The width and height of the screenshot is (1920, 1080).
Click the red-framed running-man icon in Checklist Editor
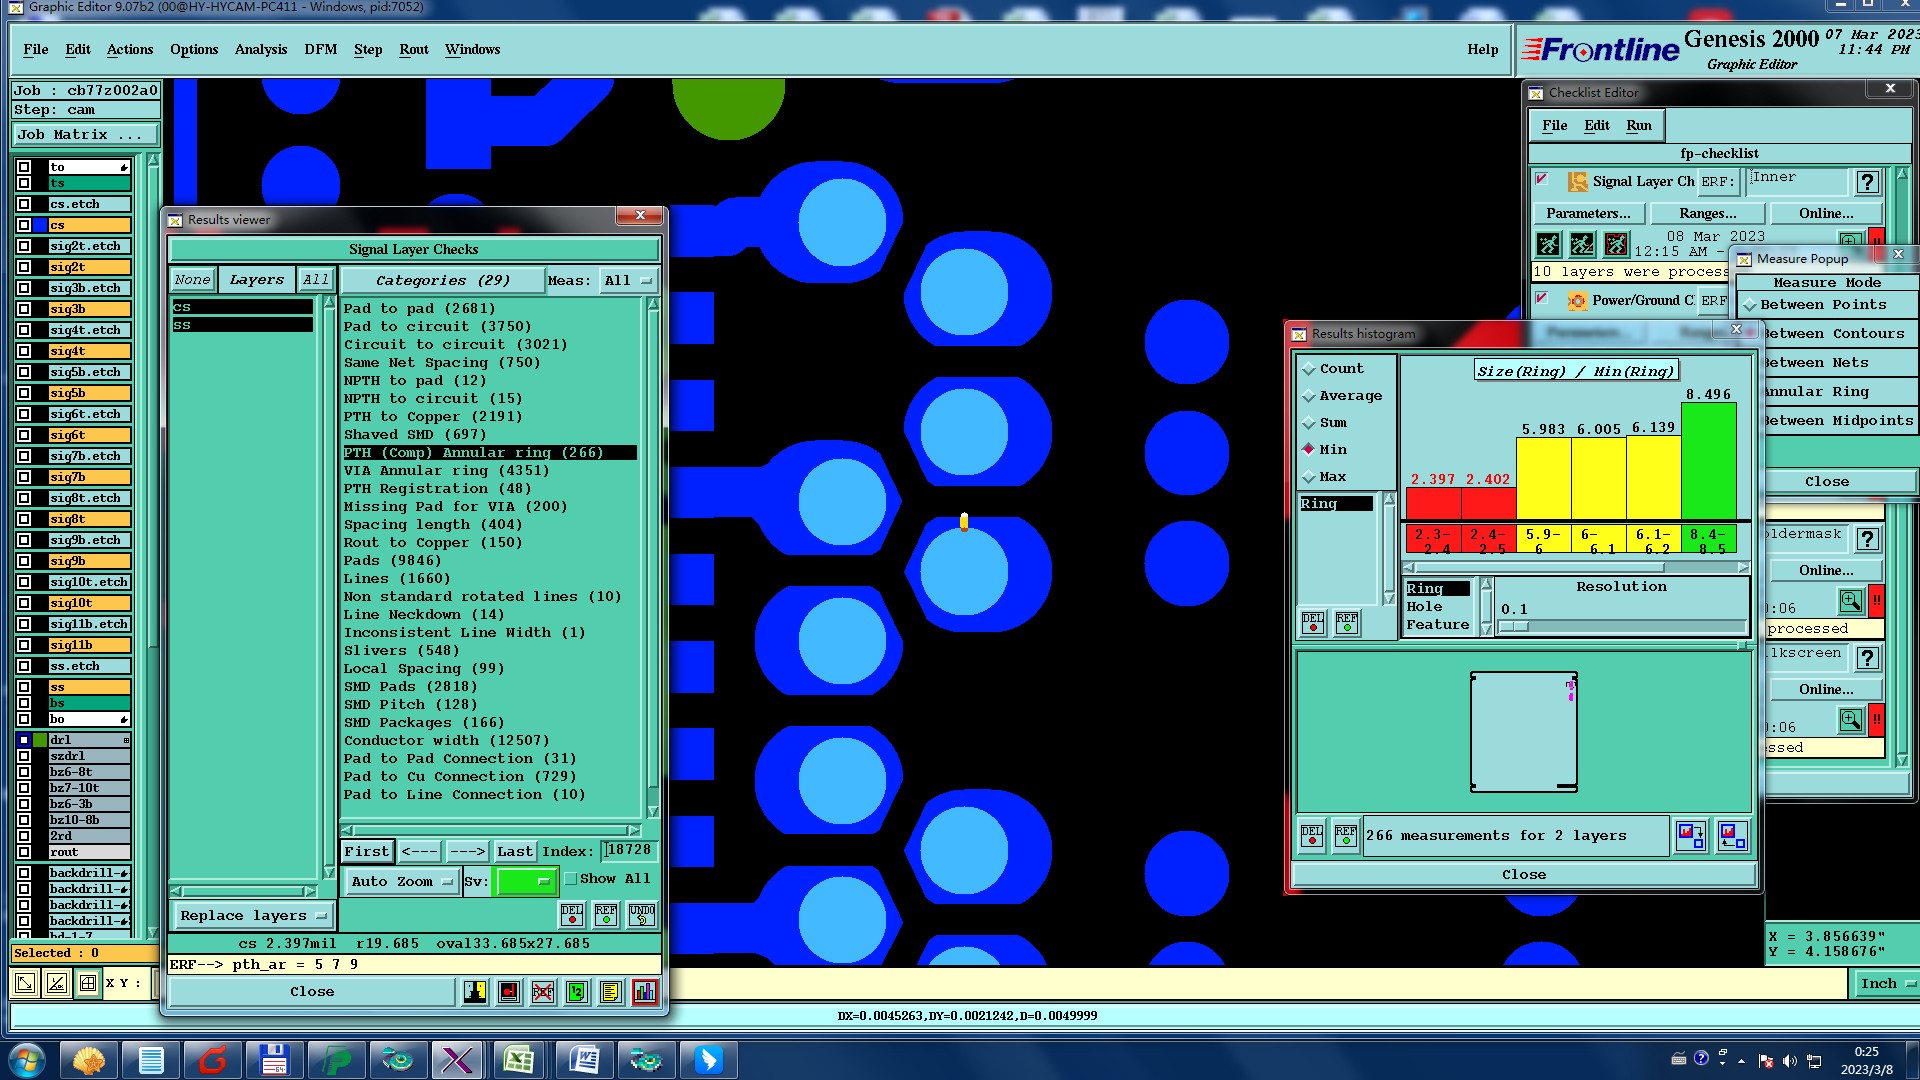[x=1616, y=244]
